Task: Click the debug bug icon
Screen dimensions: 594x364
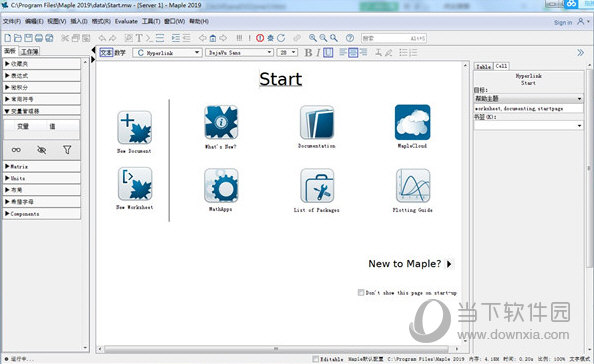Action: [270, 38]
